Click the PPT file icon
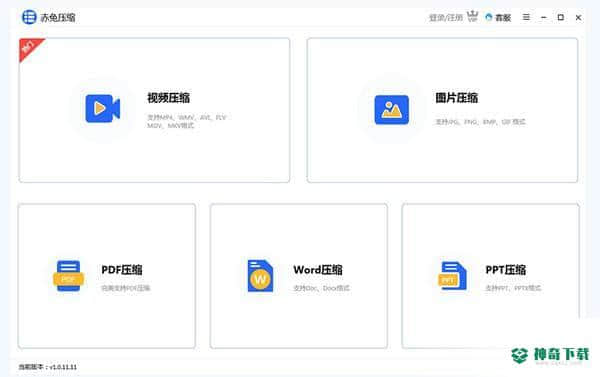Image resolution: width=600 pixels, height=377 pixels. click(452, 276)
